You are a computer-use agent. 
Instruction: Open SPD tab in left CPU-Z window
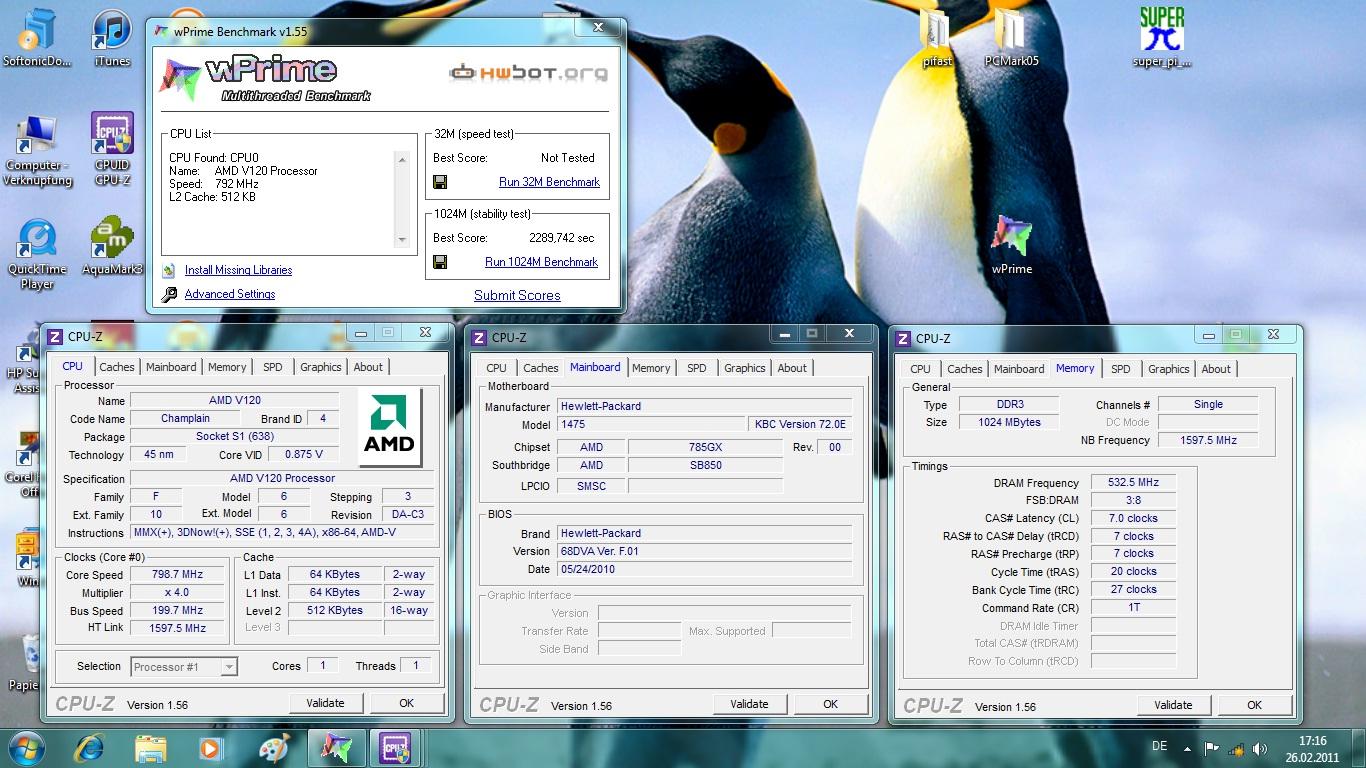[x=273, y=367]
